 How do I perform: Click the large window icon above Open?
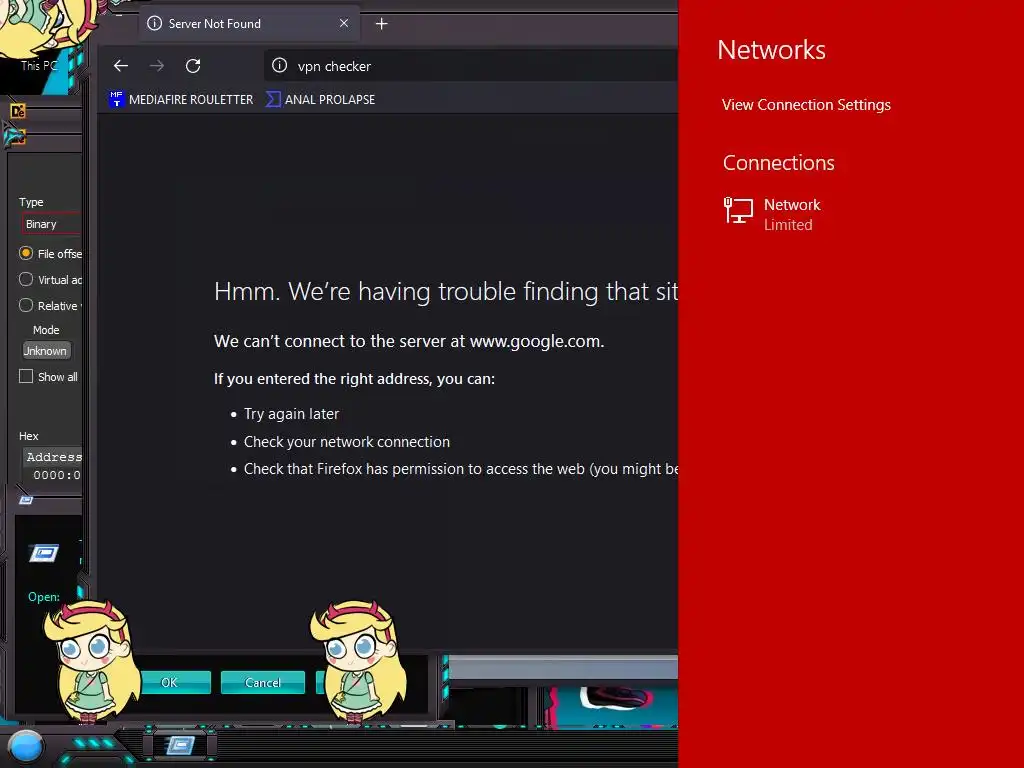44,553
